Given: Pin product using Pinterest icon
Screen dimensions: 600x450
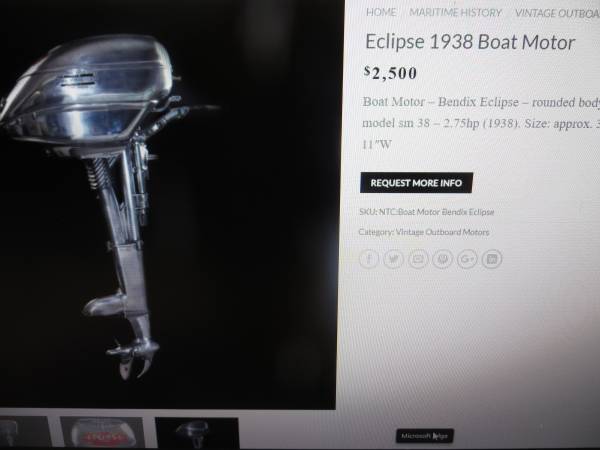Looking at the screenshot, I should pos(442,259).
